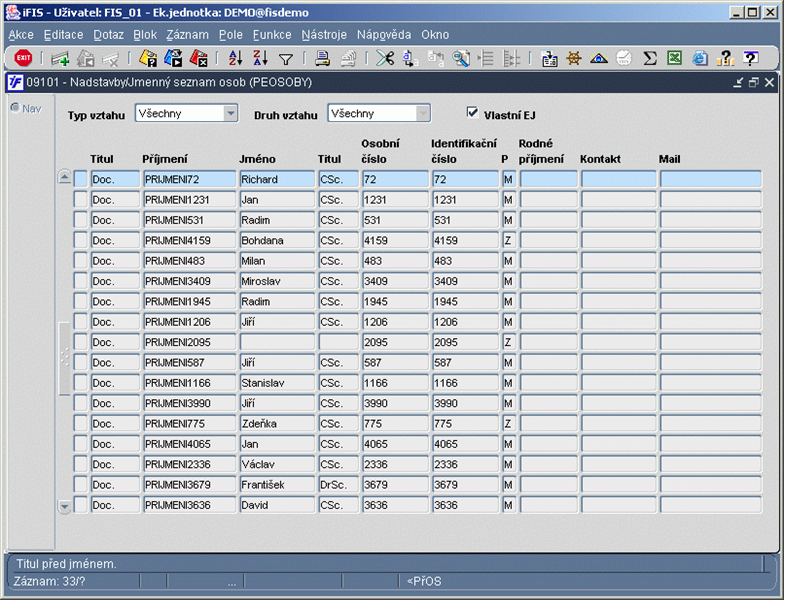This screenshot has height=601, width=785.
Task: Tick the row selector box for PRIJMENI2095
Action: (x=81, y=342)
